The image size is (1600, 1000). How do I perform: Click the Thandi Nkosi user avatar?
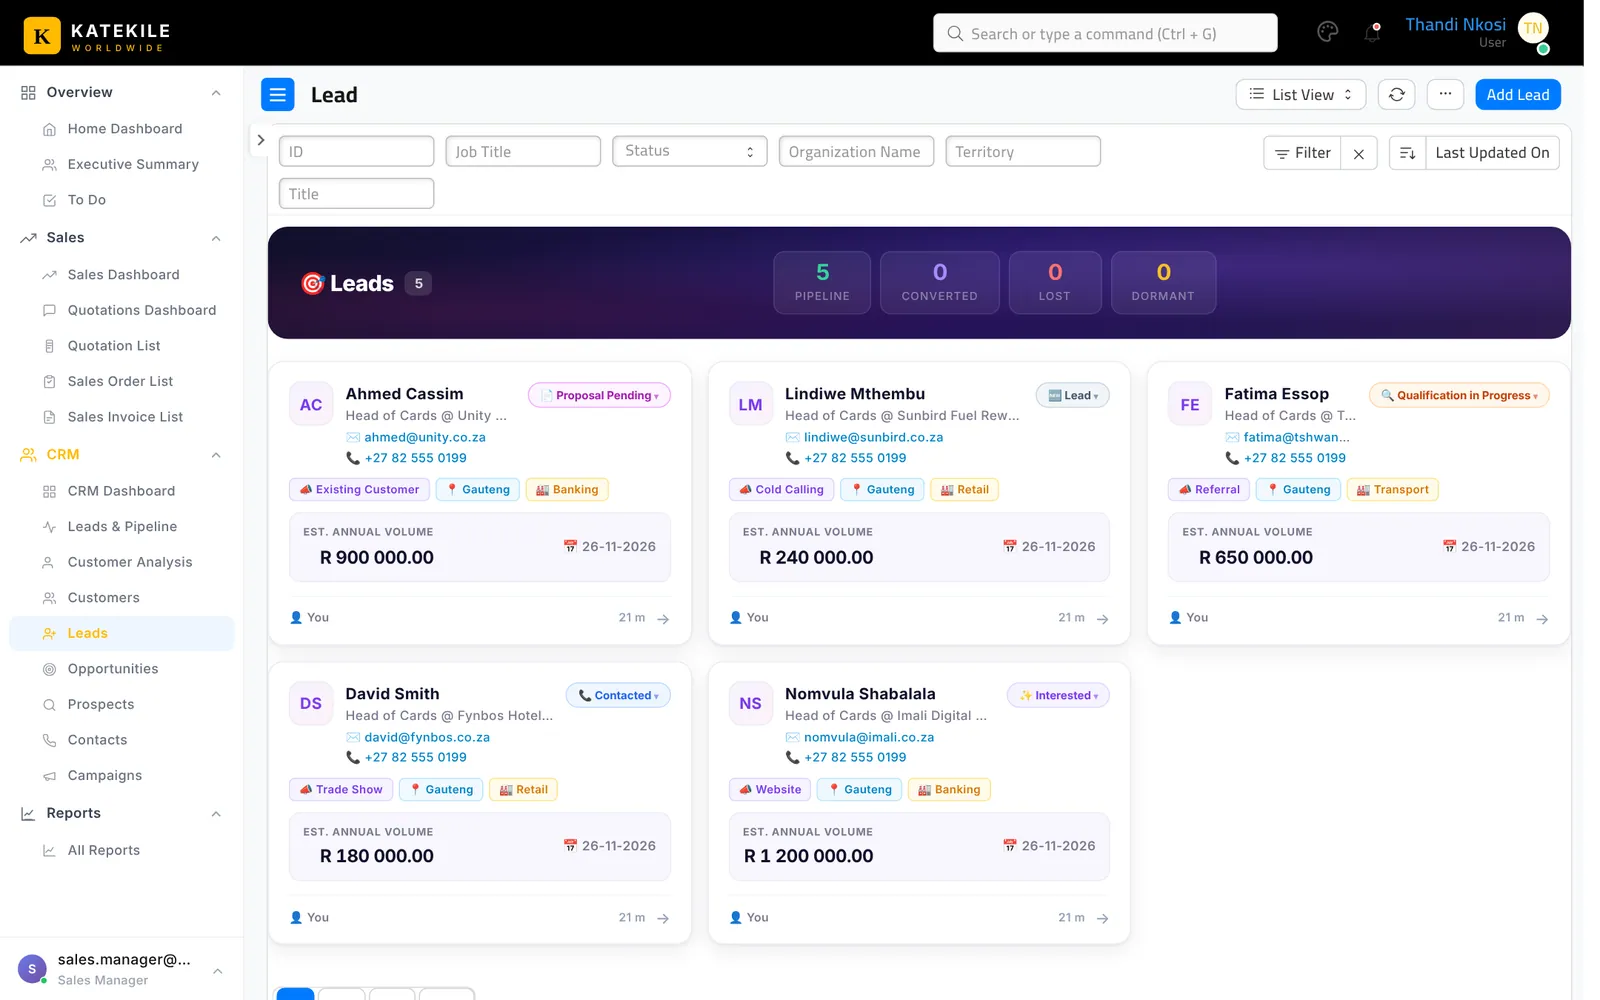tap(1533, 30)
